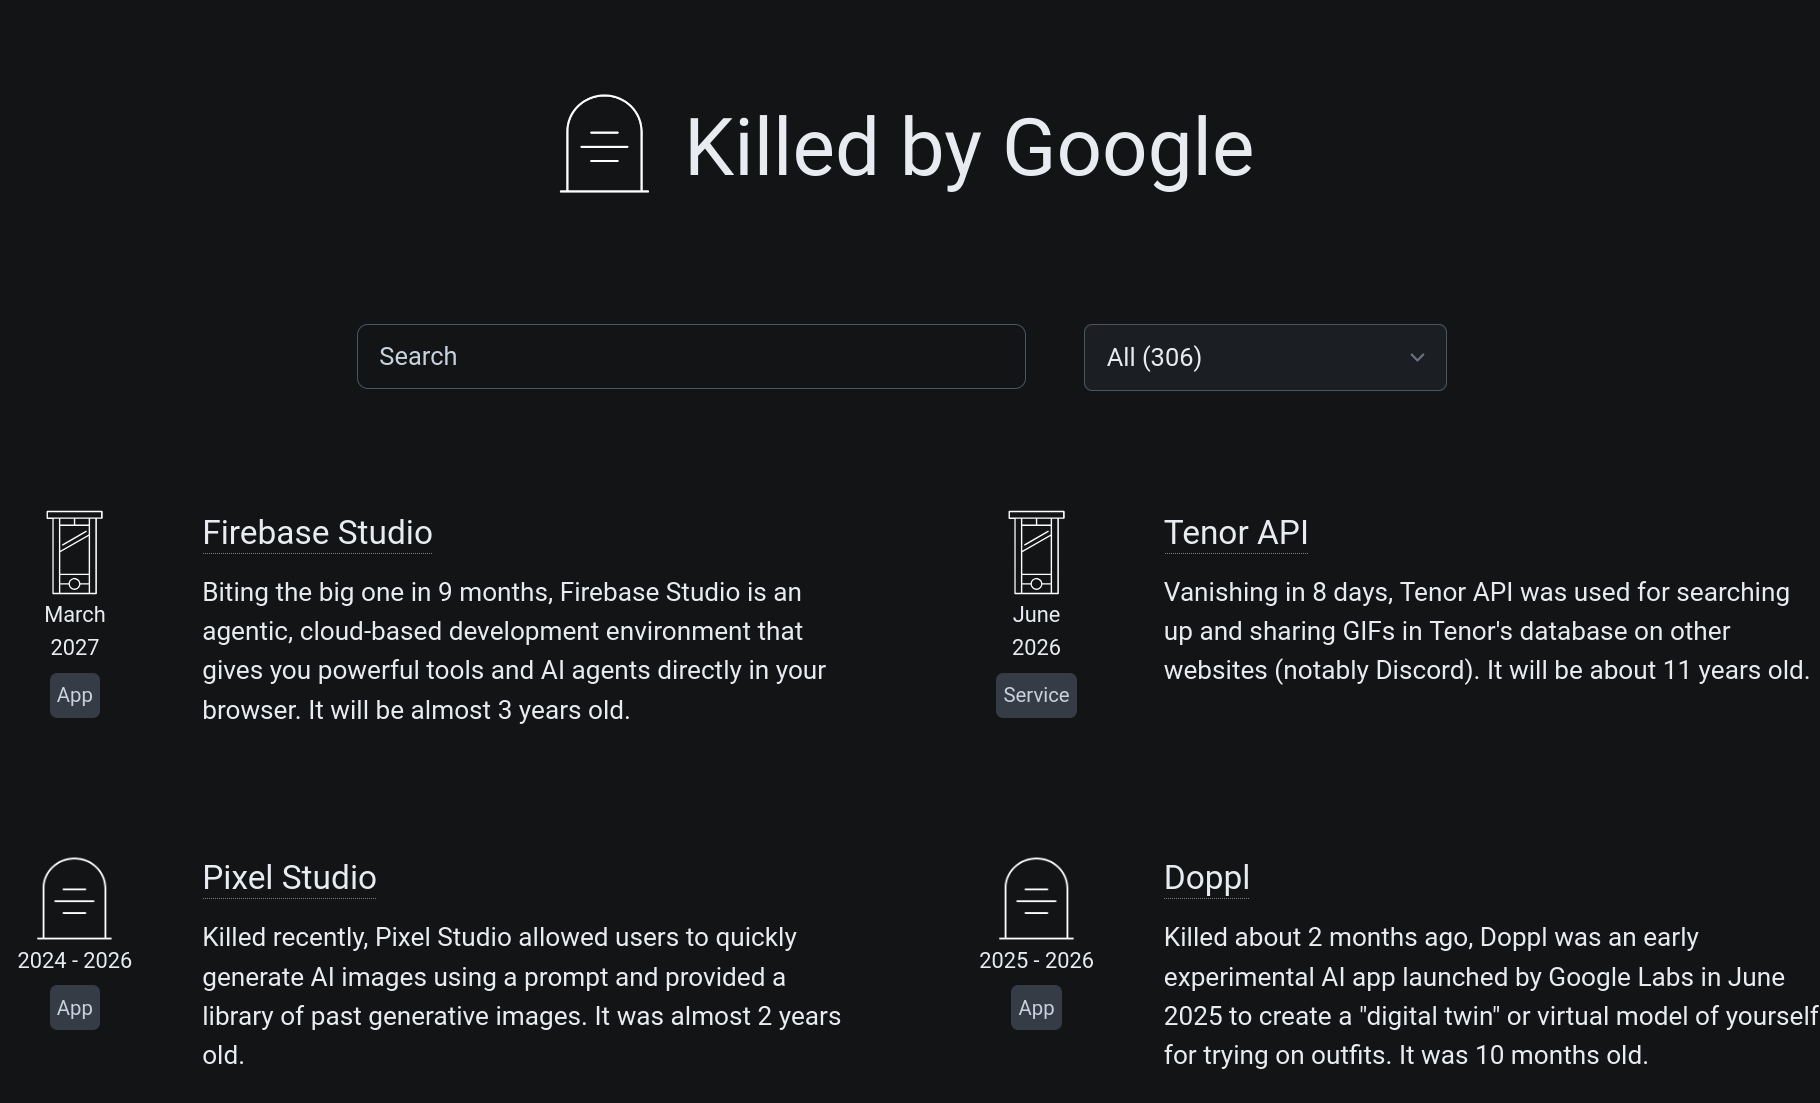Click the Service badge under June 2026
This screenshot has height=1103, width=1820.
click(1036, 695)
